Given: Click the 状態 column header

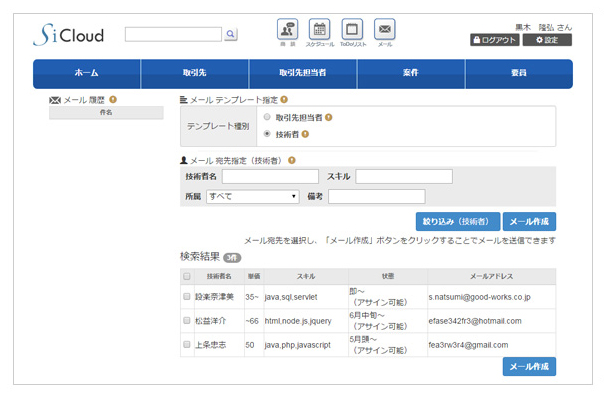Looking at the screenshot, I should [388, 276].
